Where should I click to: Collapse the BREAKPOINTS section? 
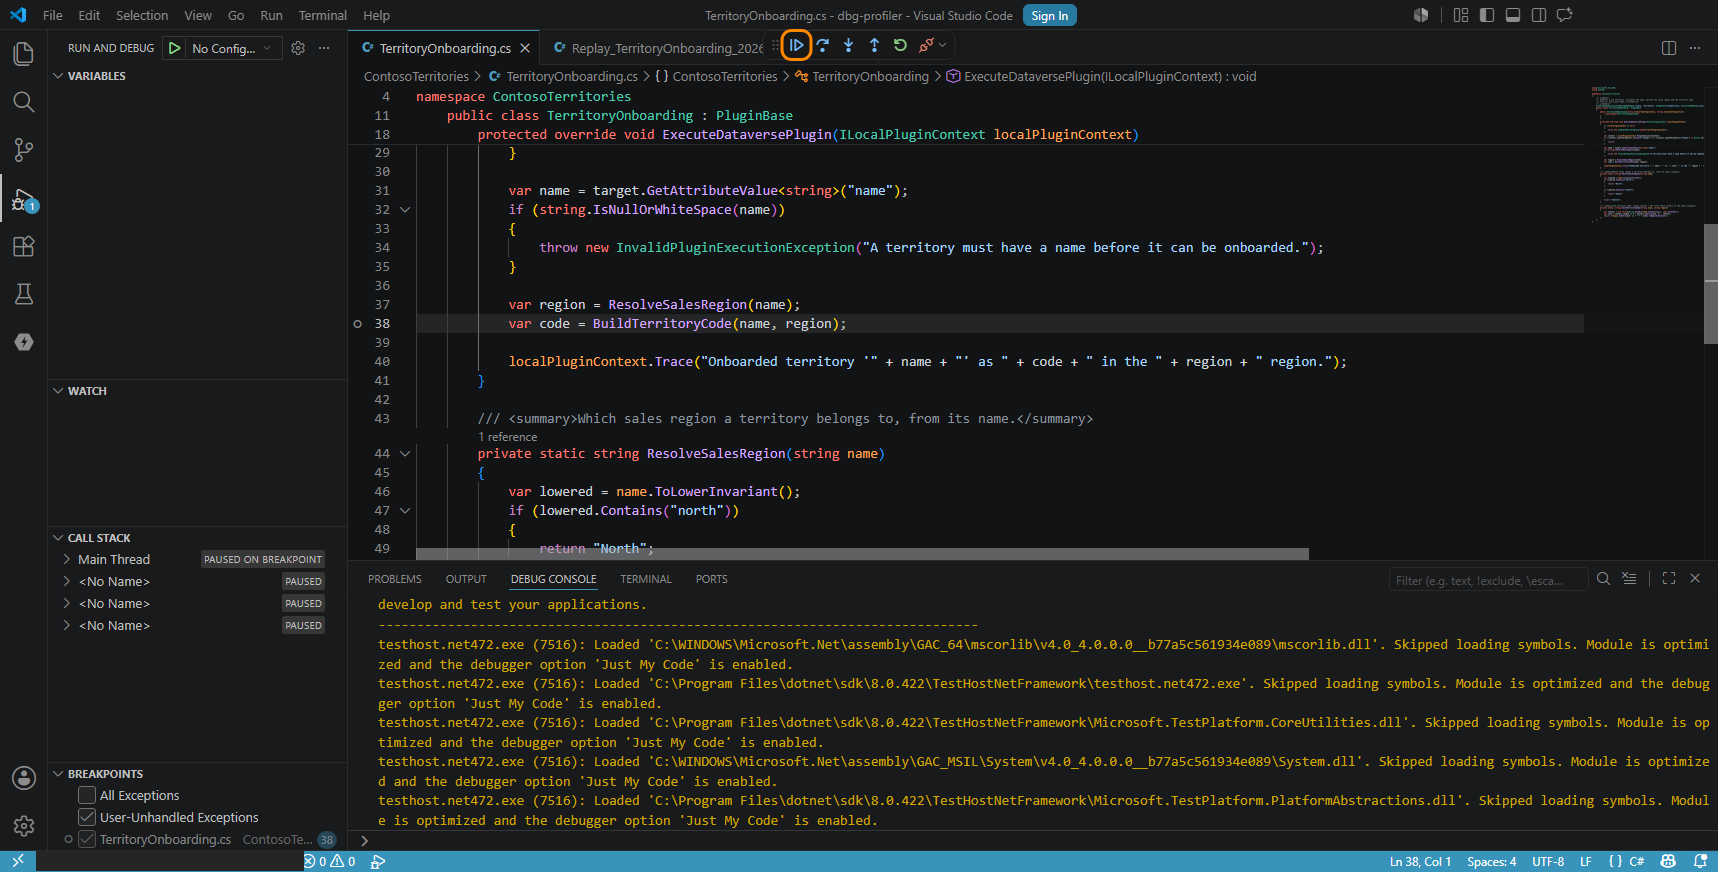58,774
